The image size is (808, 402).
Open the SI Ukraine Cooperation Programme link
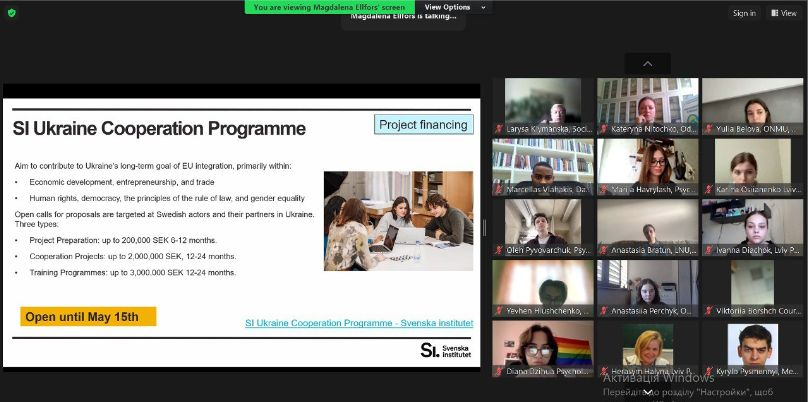[359, 323]
